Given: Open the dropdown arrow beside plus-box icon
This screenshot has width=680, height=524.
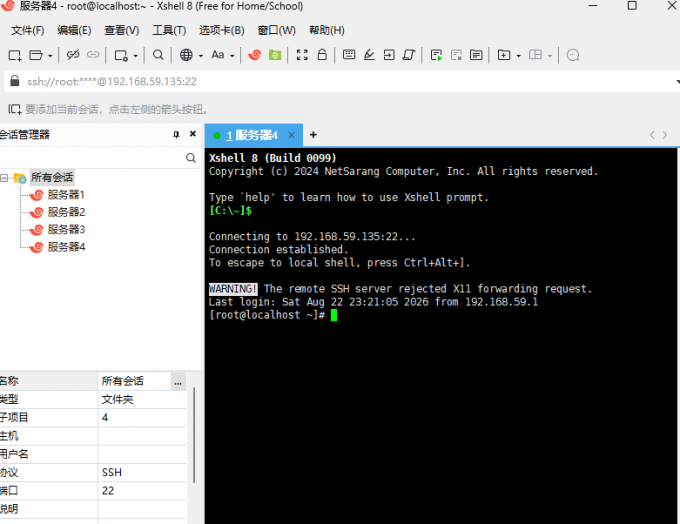Looking at the screenshot, I should point(518,56).
